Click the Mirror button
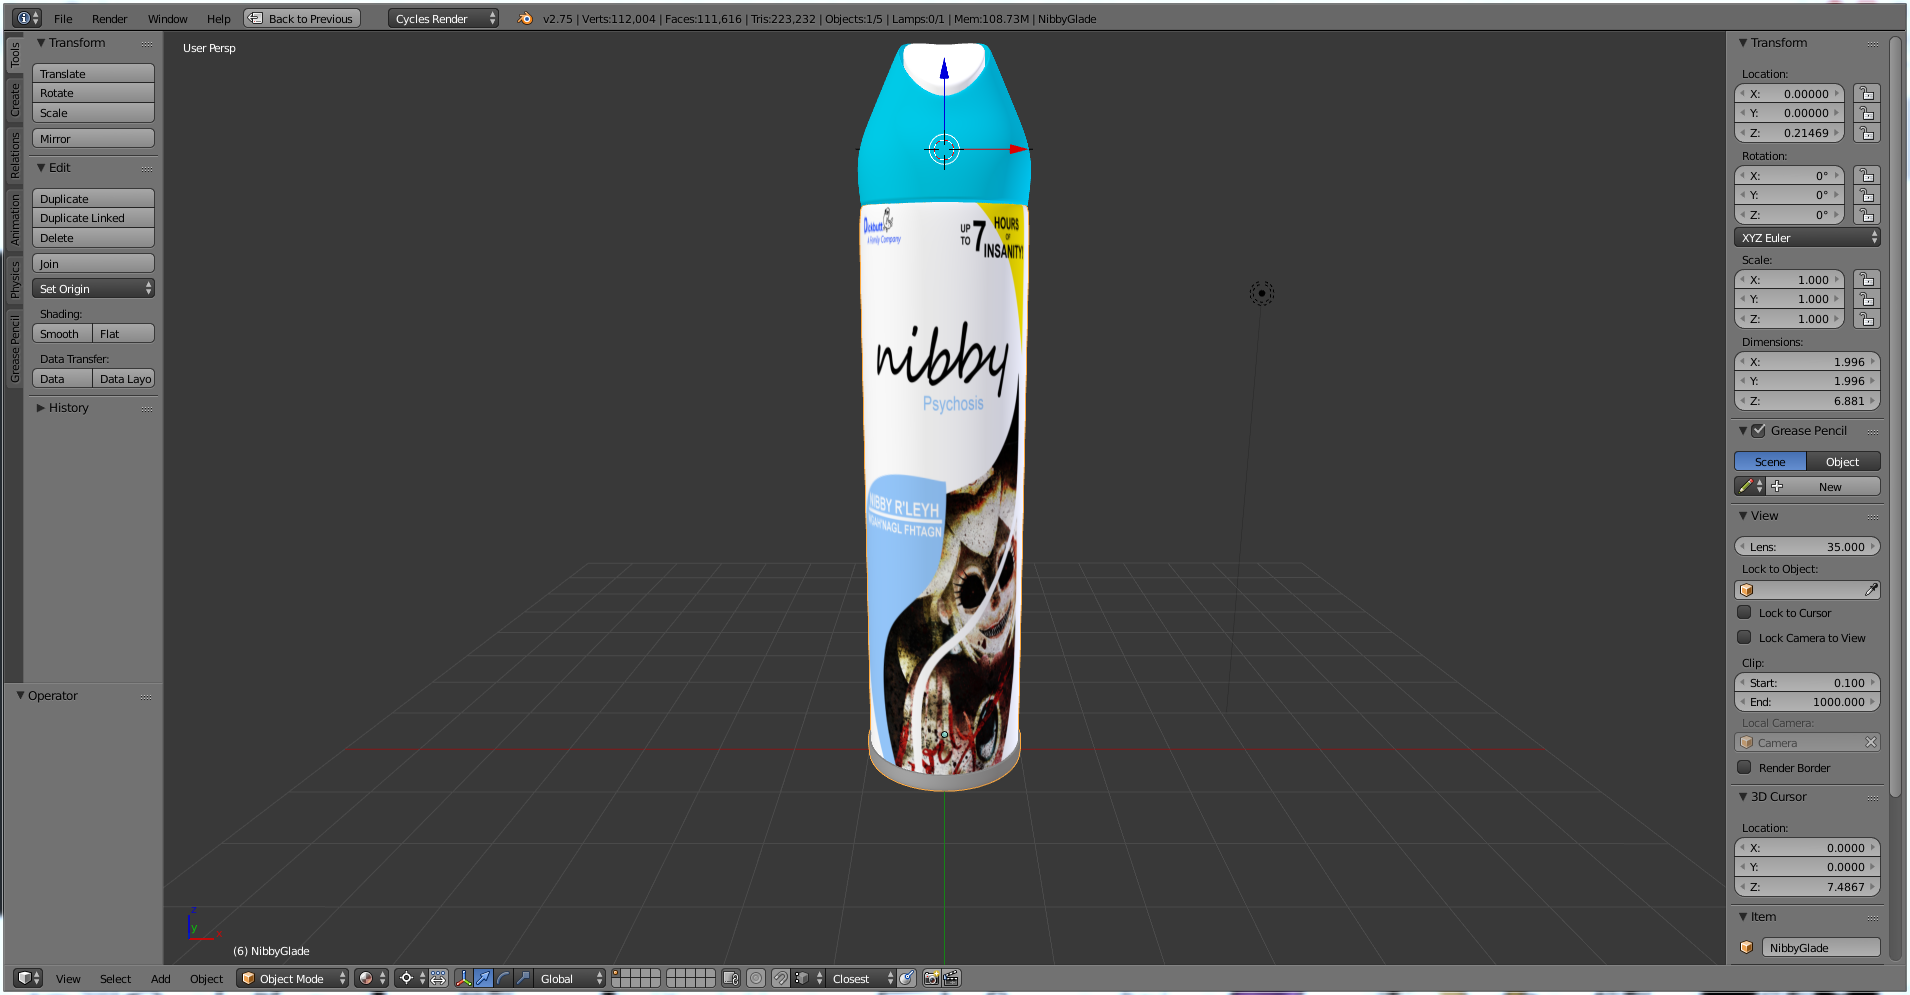Screen dimensions: 1910x995 pos(93,139)
